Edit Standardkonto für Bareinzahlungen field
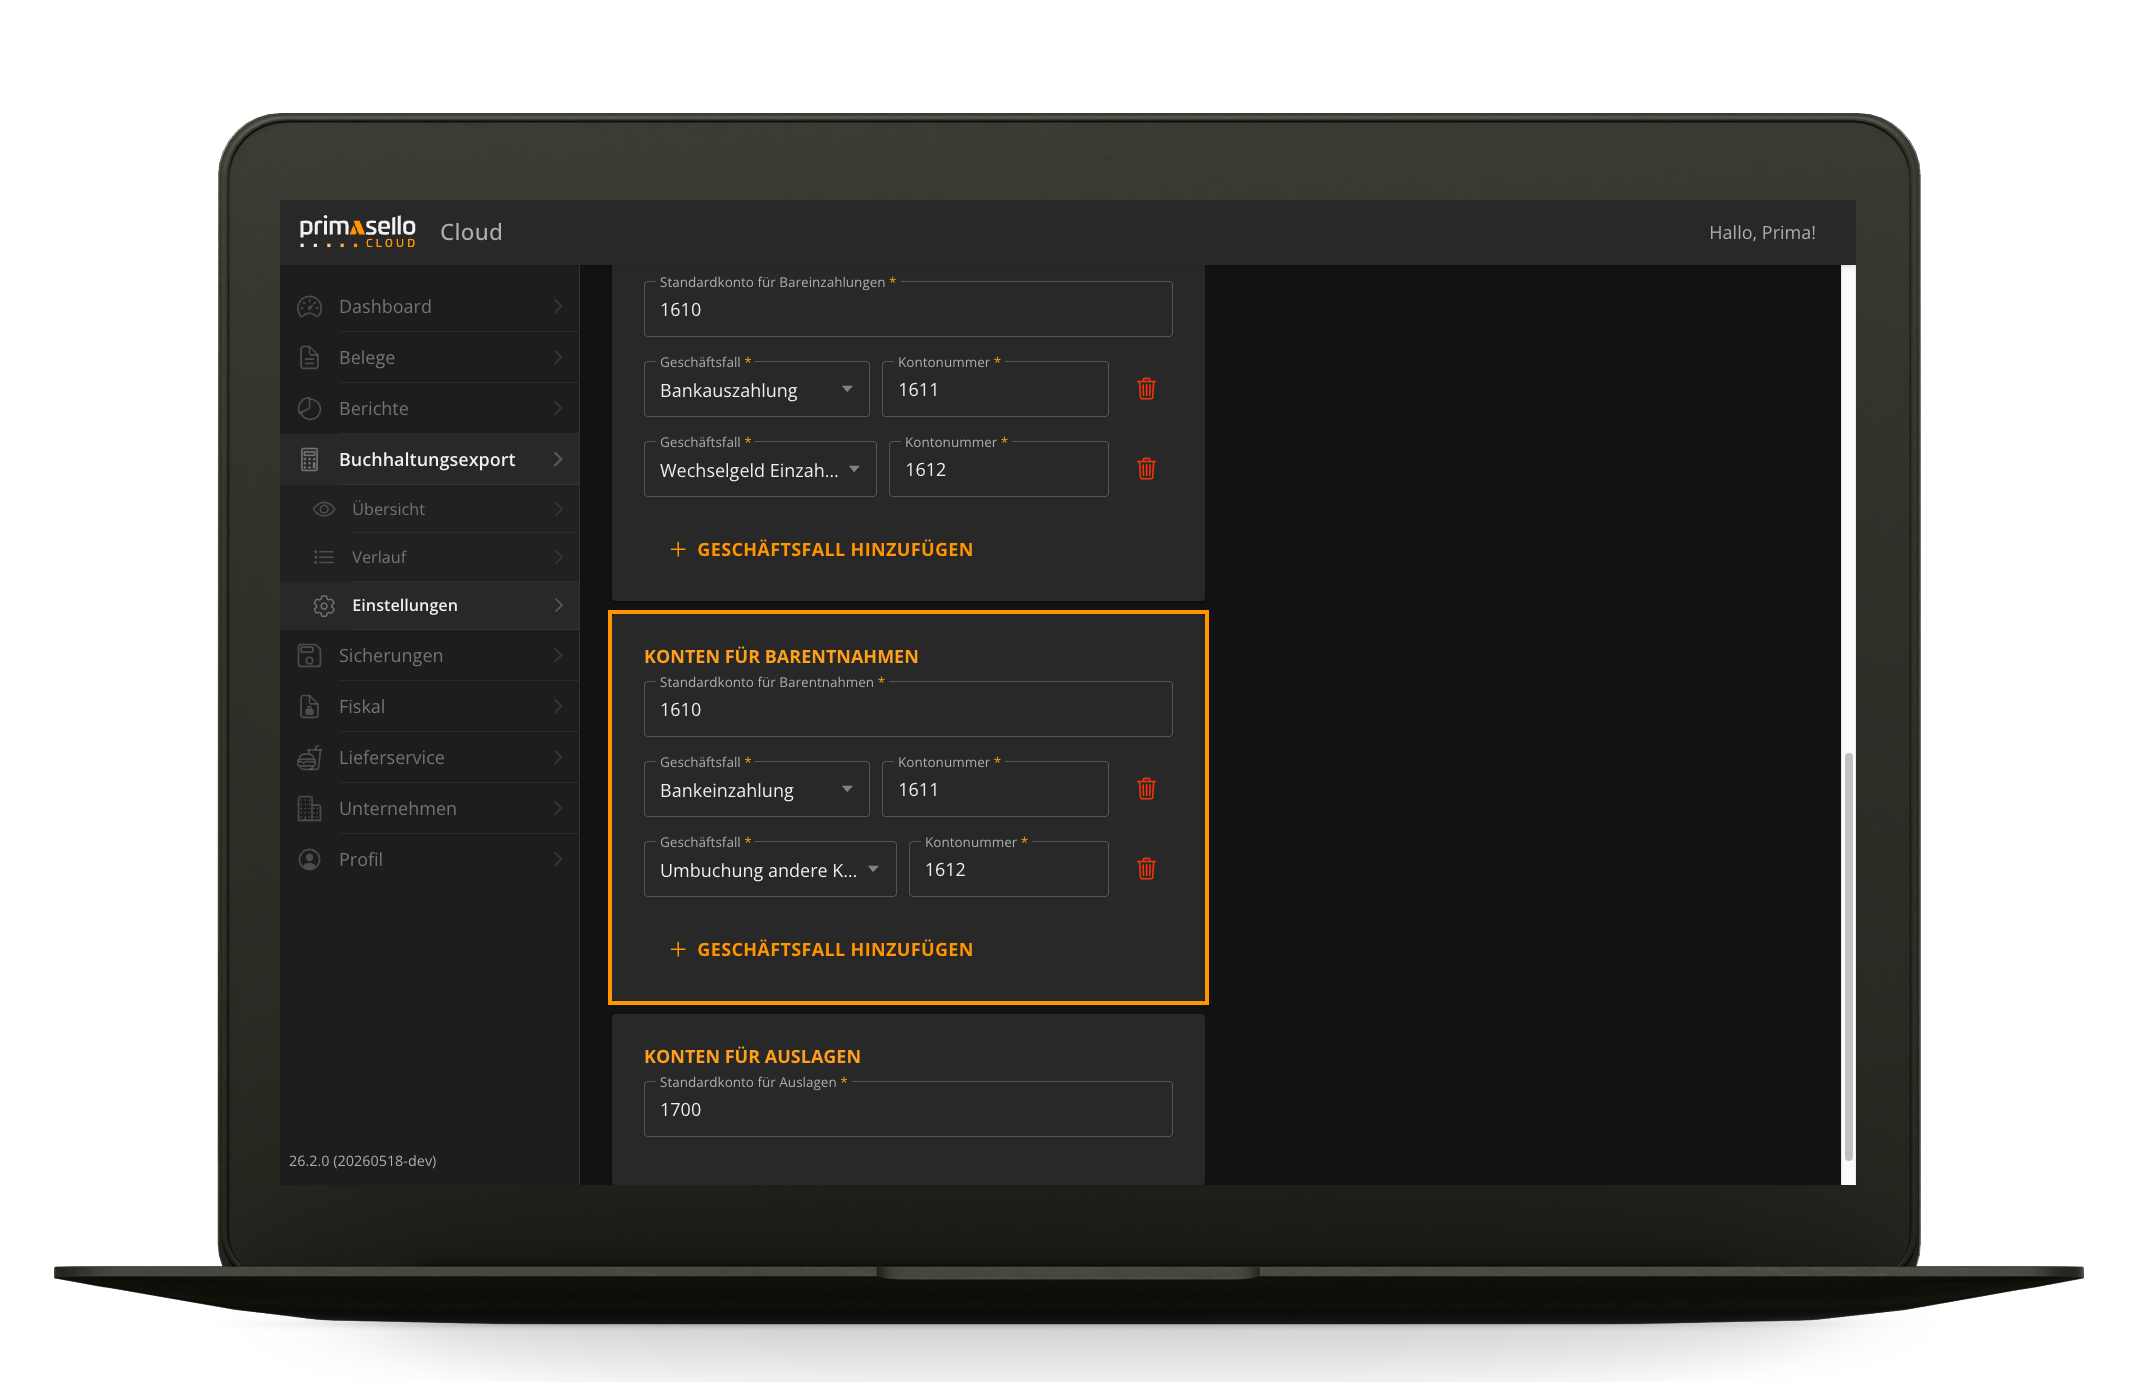 (908, 310)
